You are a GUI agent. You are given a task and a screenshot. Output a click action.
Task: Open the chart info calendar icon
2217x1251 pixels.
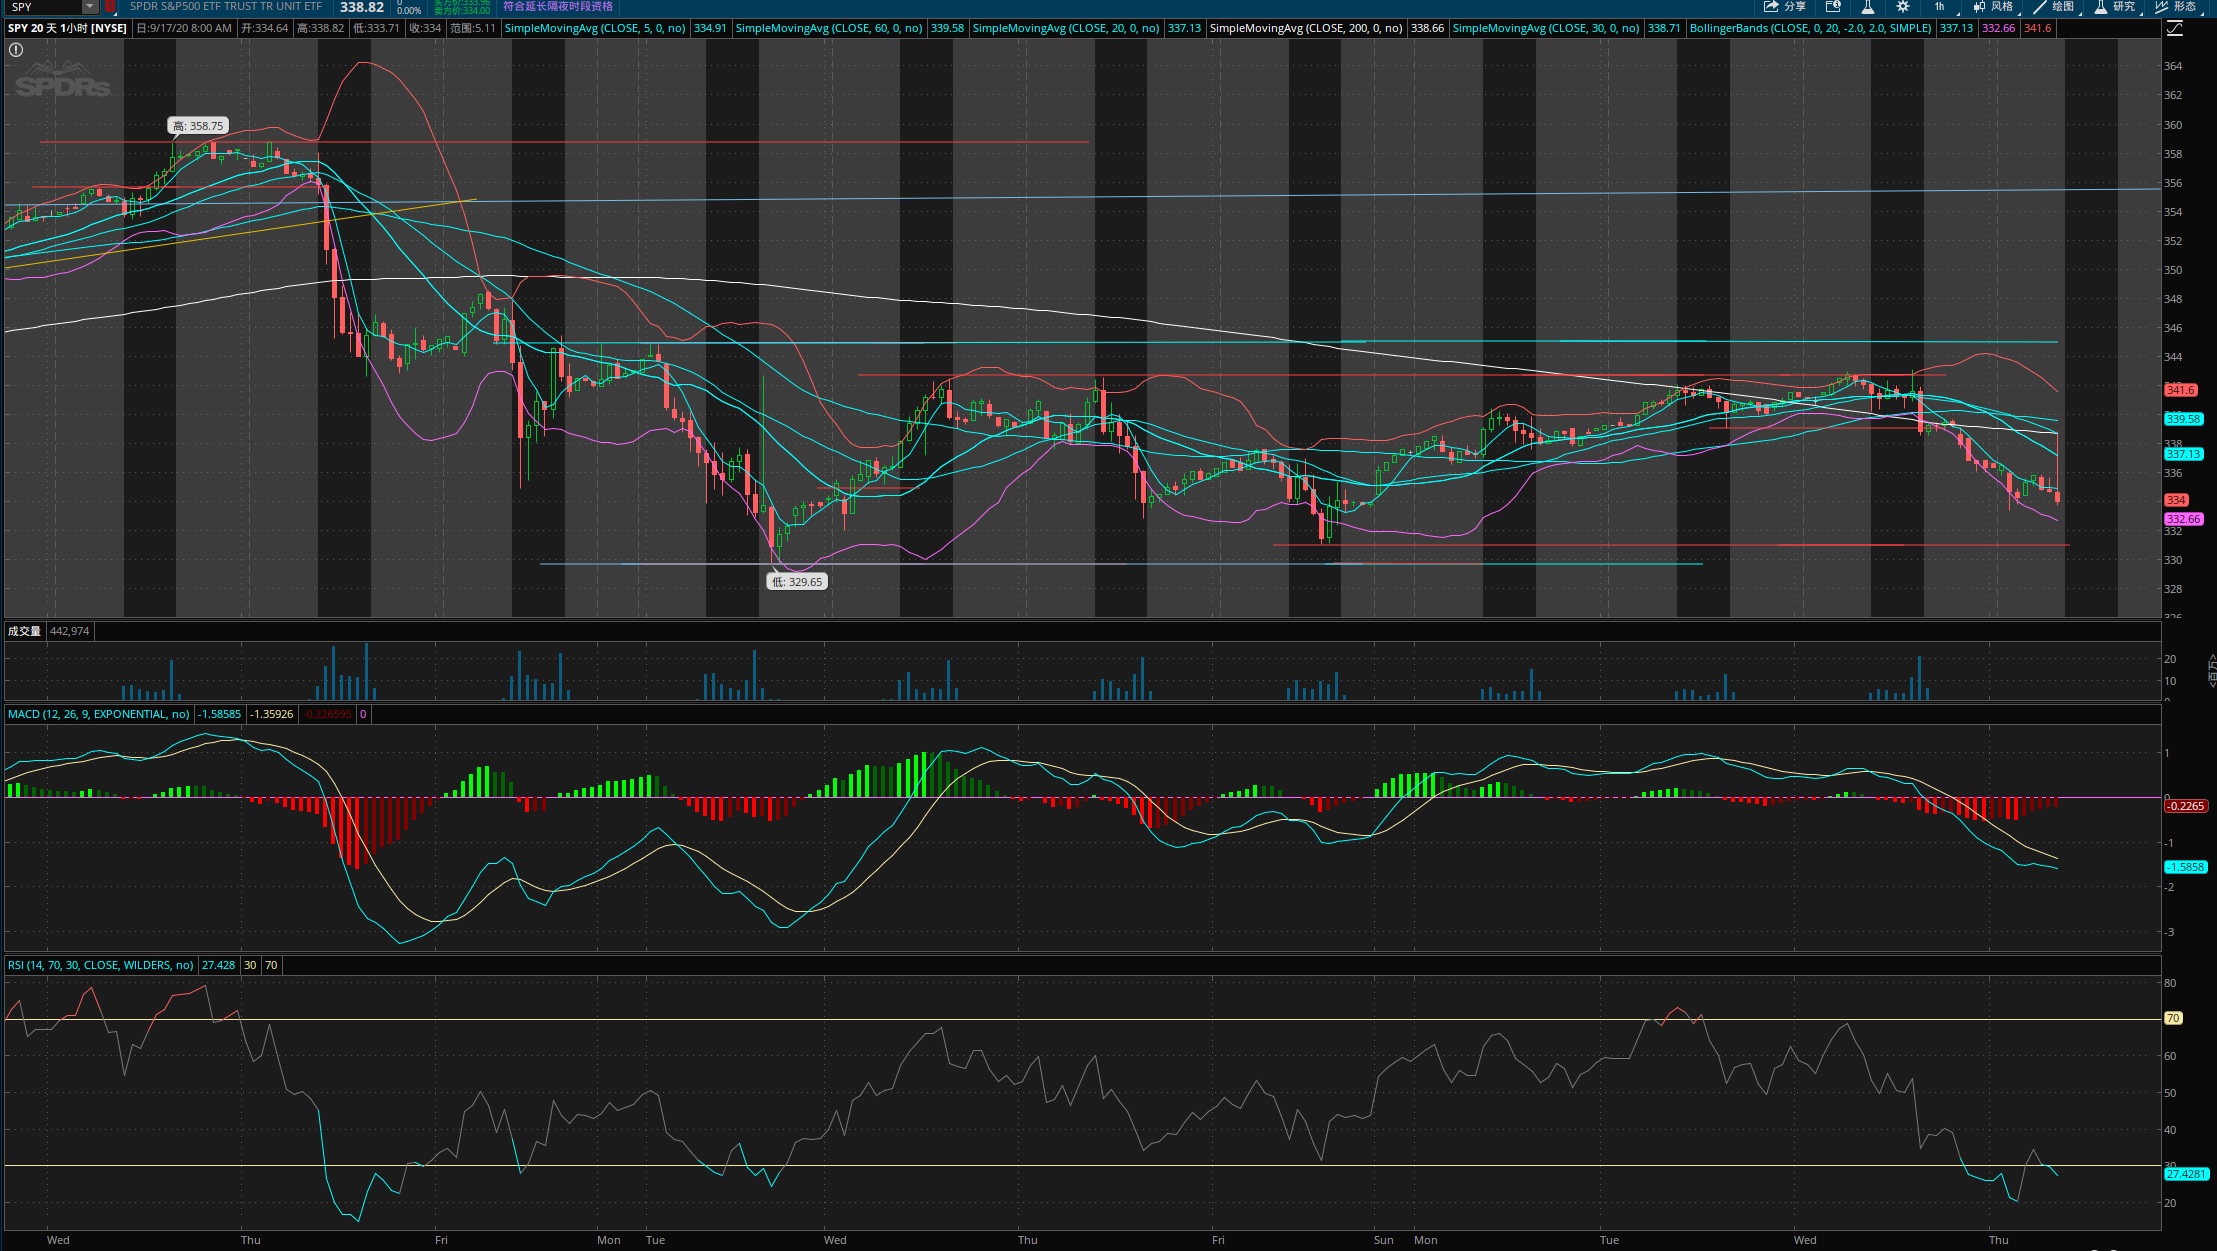(x=1833, y=7)
